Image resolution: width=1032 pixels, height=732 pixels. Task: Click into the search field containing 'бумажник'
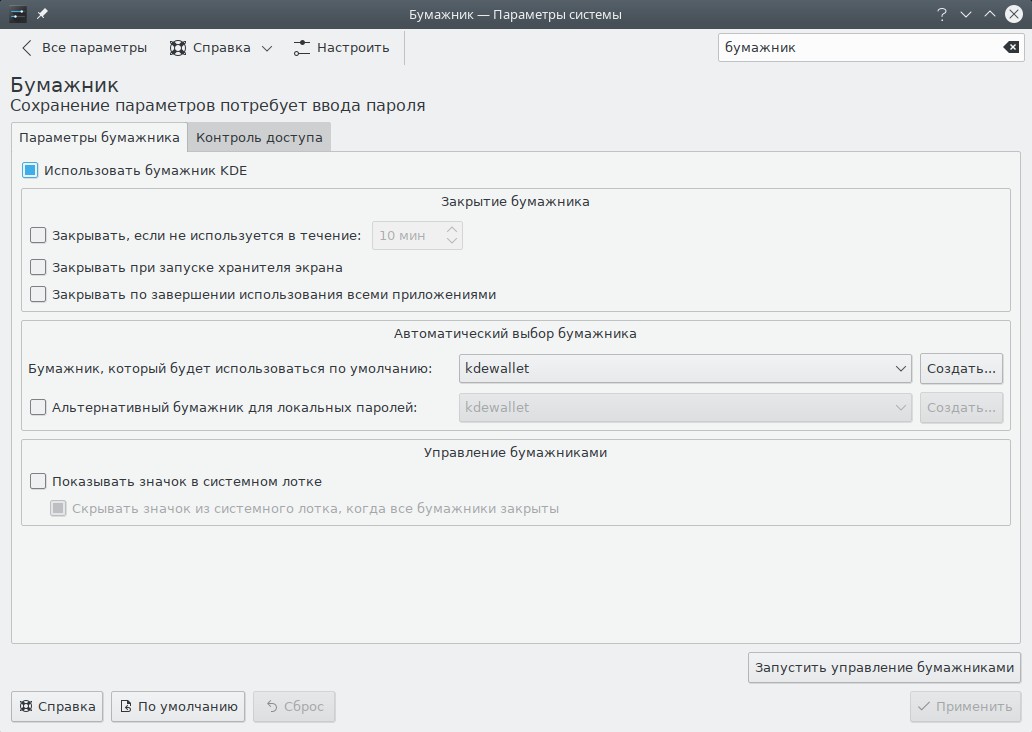coord(855,47)
